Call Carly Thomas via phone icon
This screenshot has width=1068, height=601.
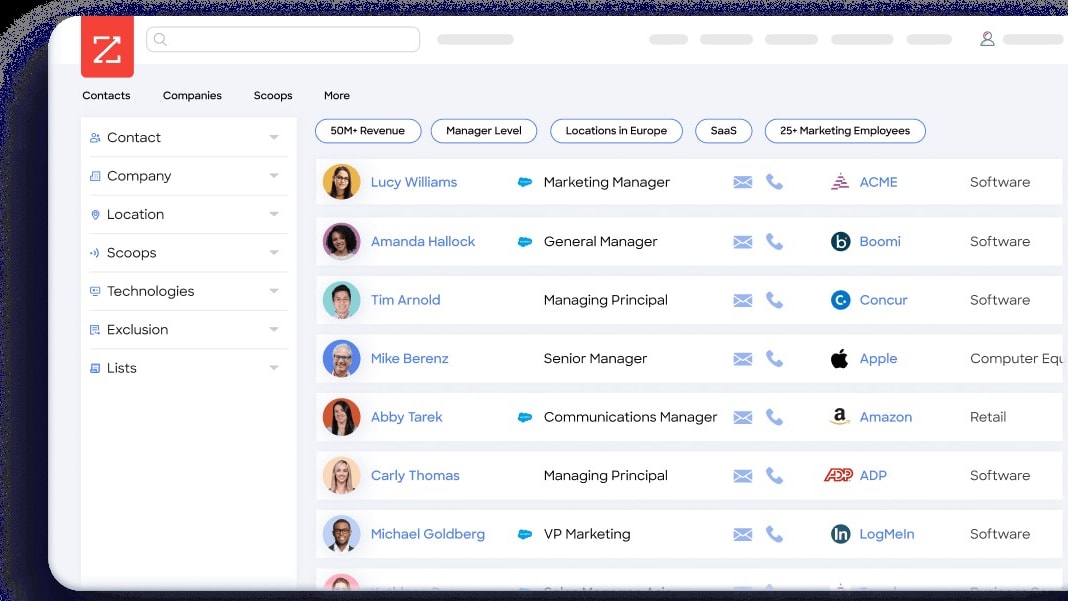(774, 476)
